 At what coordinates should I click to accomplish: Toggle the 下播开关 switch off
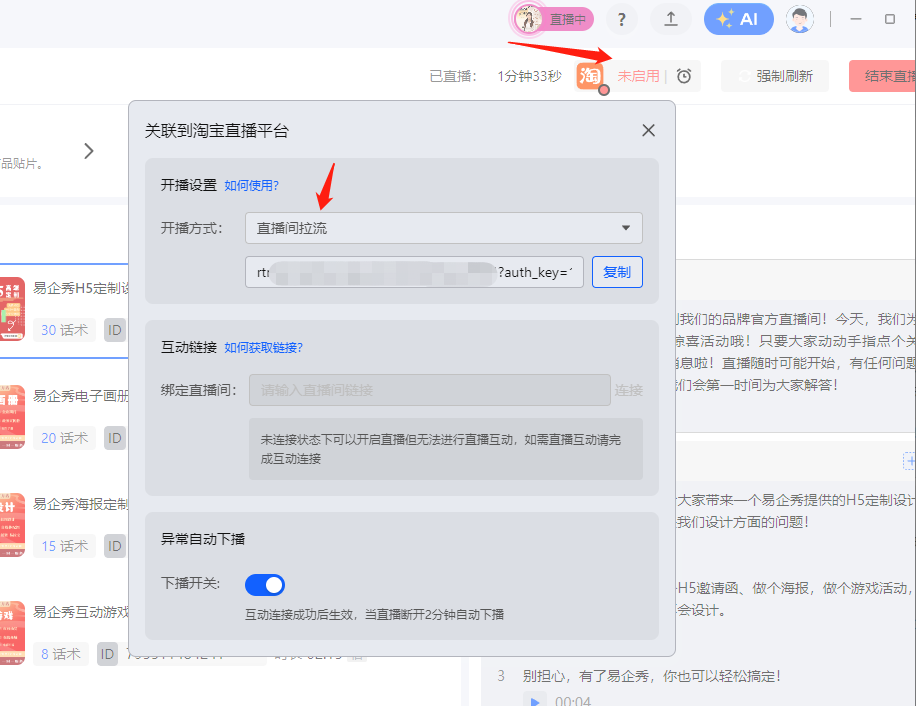pyautogui.click(x=265, y=585)
